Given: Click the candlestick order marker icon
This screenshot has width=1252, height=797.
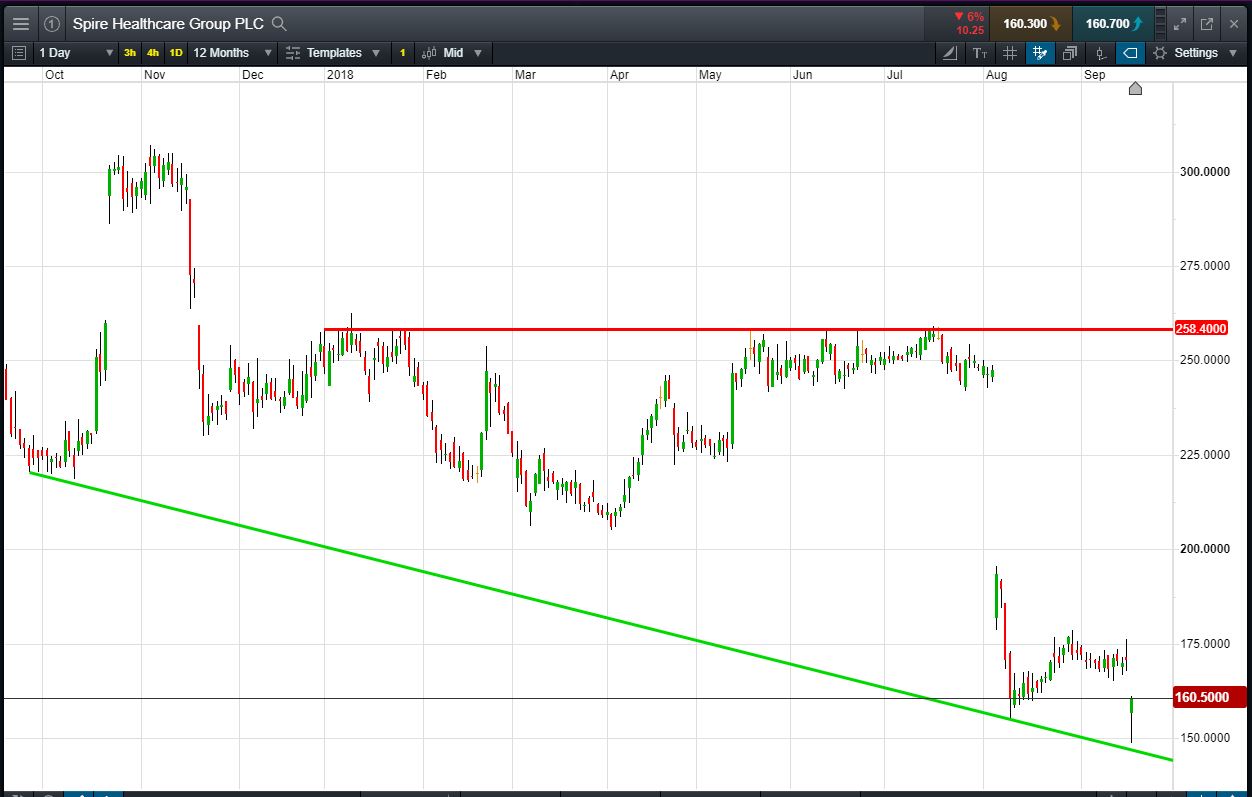Looking at the screenshot, I should [1101, 53].
